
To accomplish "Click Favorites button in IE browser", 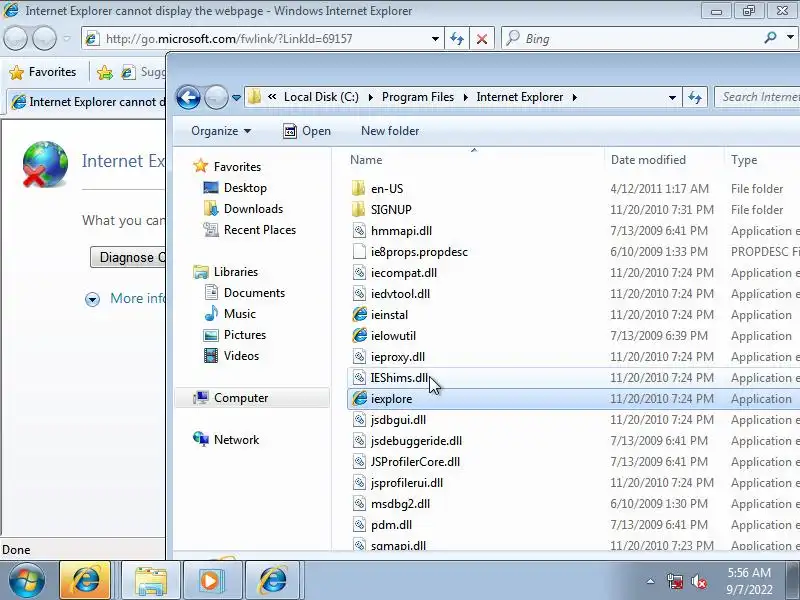I will pyautogui.click(x=43, y=72).
